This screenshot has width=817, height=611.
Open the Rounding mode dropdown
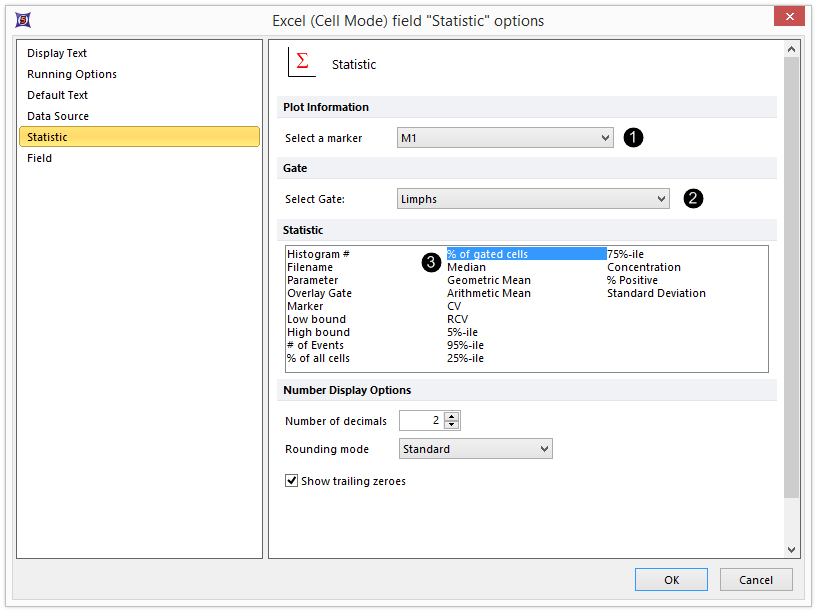point(475,449)
